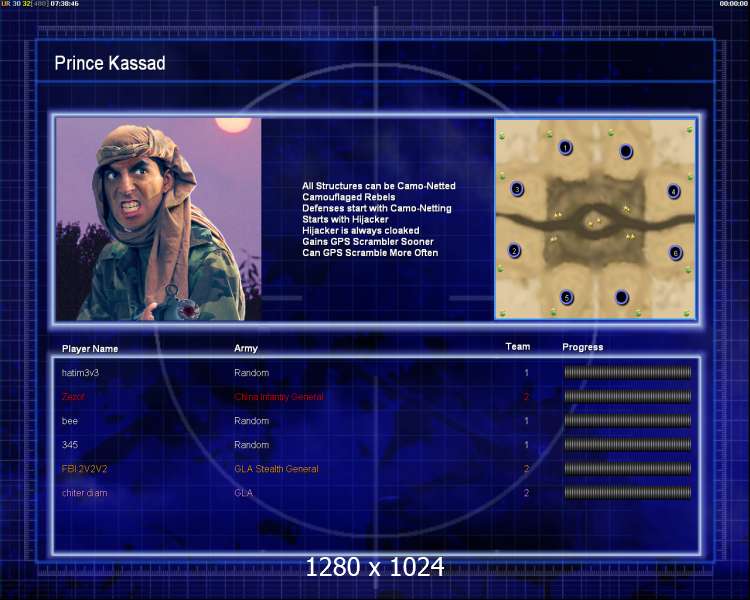Click Random army in bee row
Image resolution: width=750 pixels, height=600 pixels.
pos(252,421)
